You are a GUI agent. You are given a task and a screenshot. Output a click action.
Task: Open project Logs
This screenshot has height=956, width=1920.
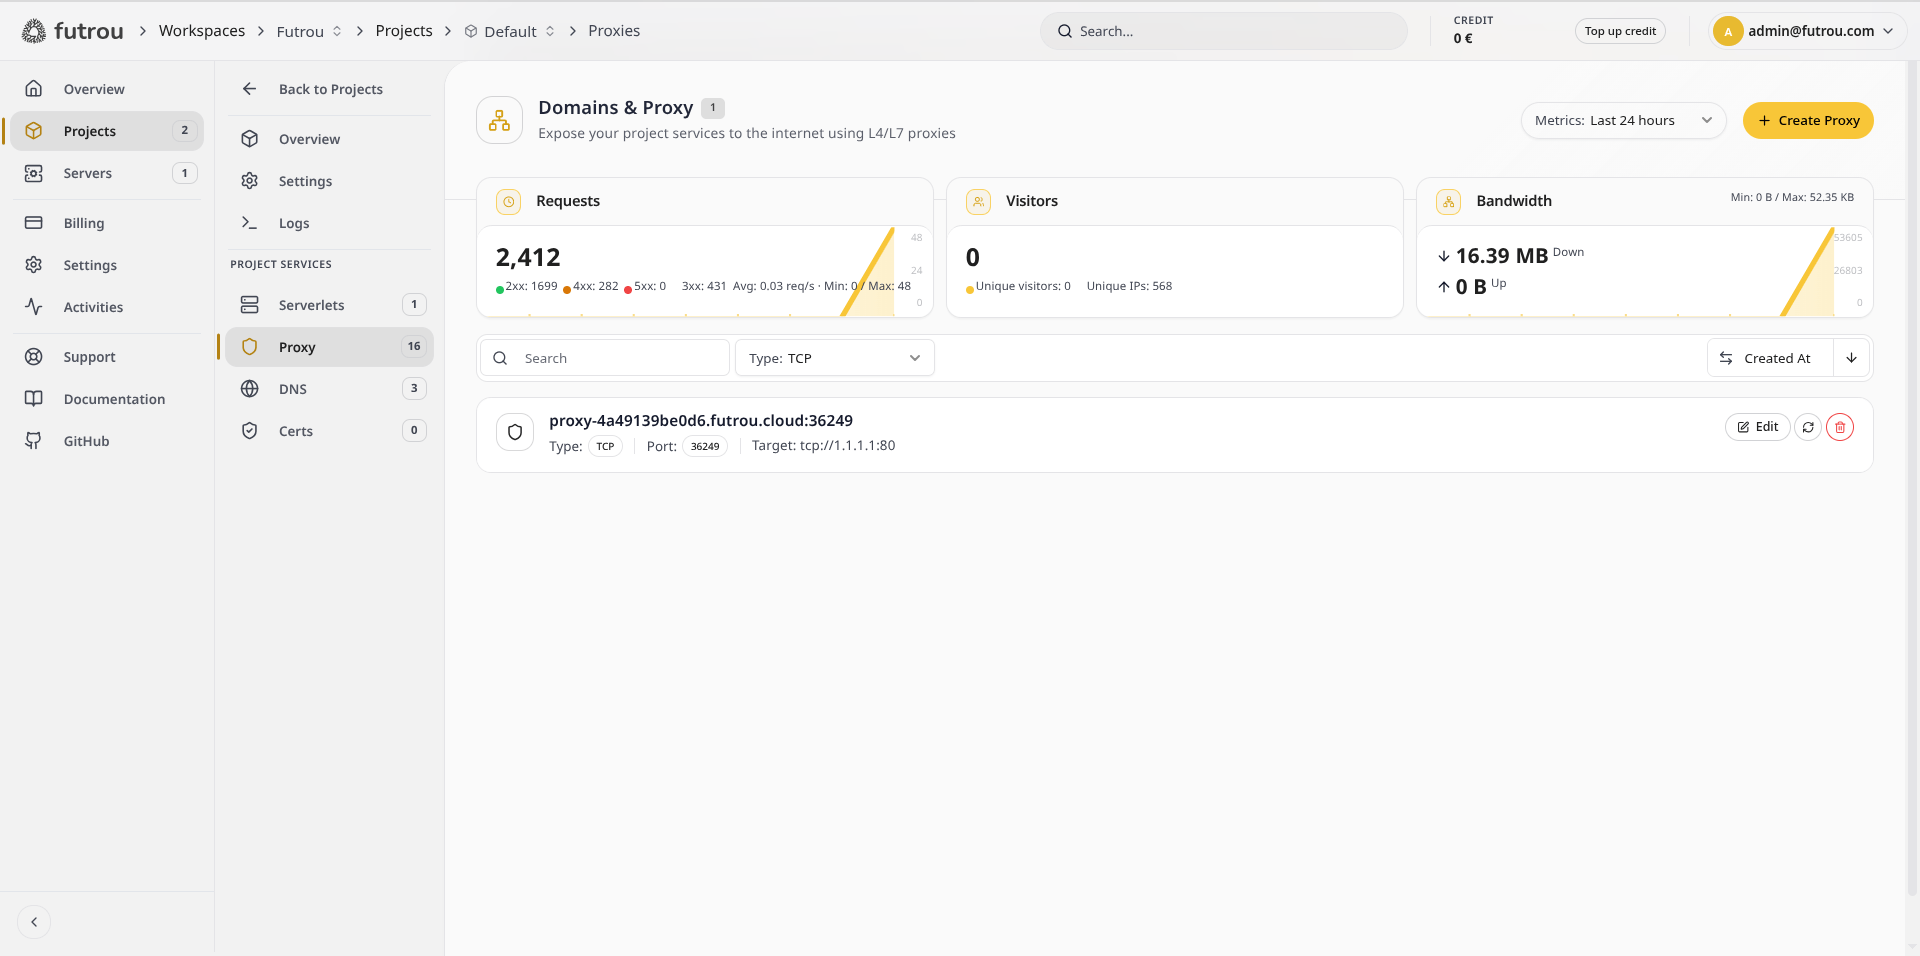pyautogui.click(x=329, y=223)
